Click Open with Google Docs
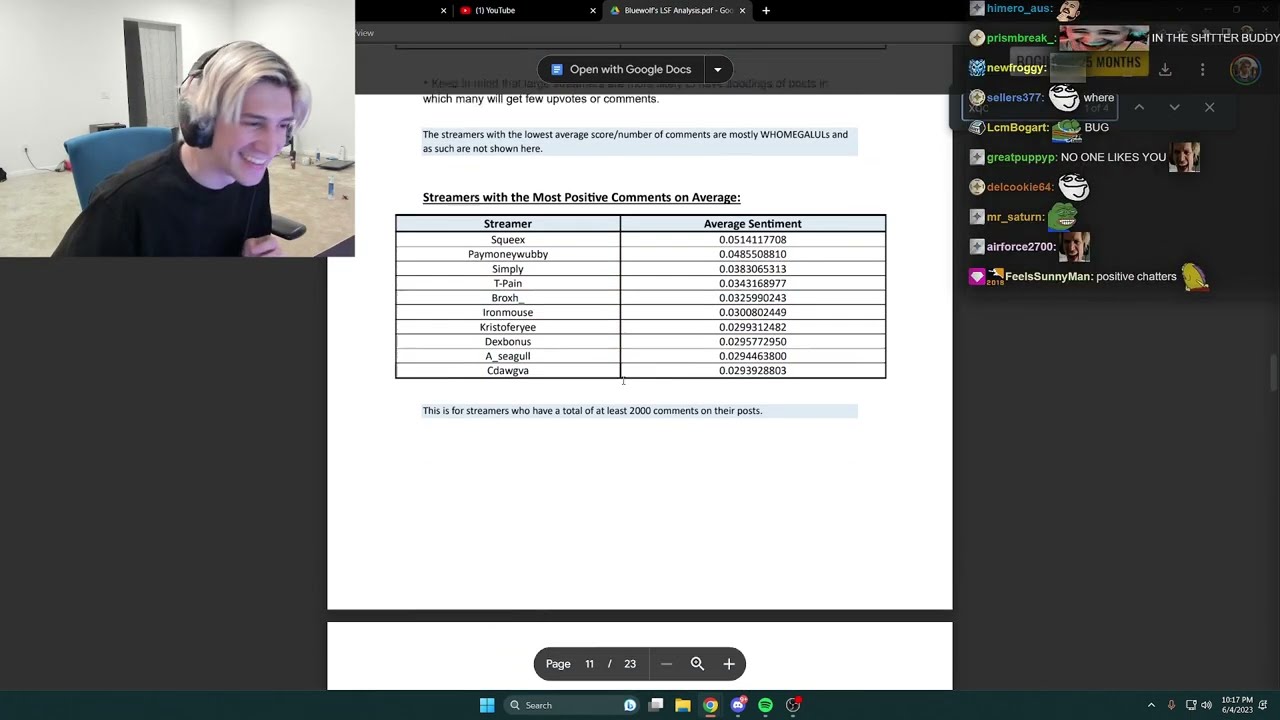Image resolution: width=1280 pixels, height=720 pixels. tap(620, 69)
